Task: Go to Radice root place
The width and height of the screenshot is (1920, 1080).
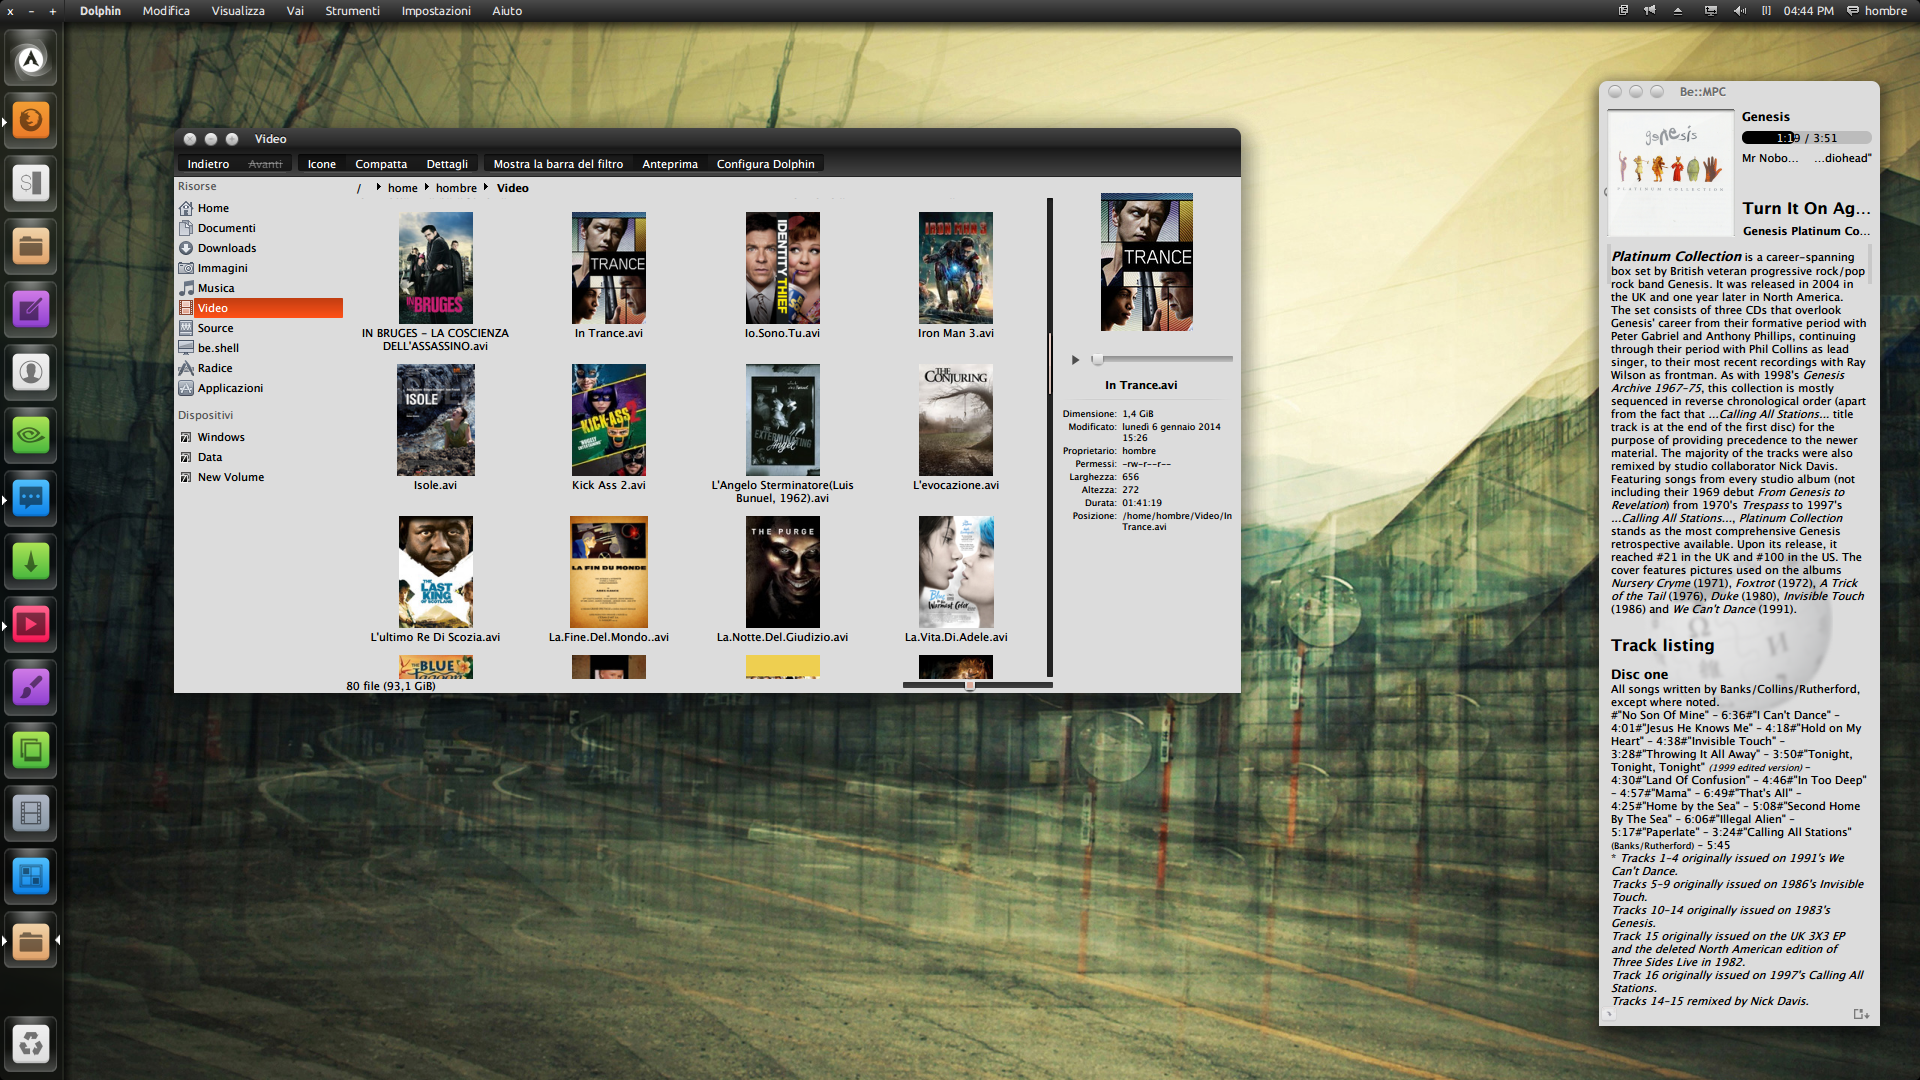Action: [214, 368]
